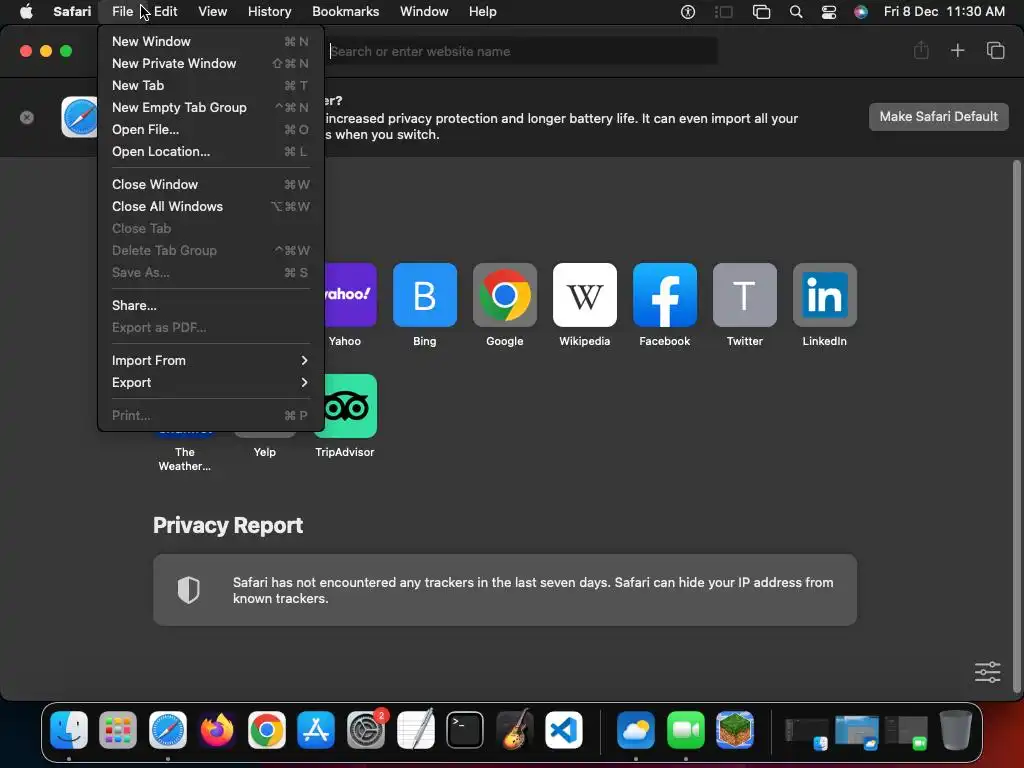The image size is (1024, 768).
Task: Open GarageBand from the Dock
Action: point(514,729)
